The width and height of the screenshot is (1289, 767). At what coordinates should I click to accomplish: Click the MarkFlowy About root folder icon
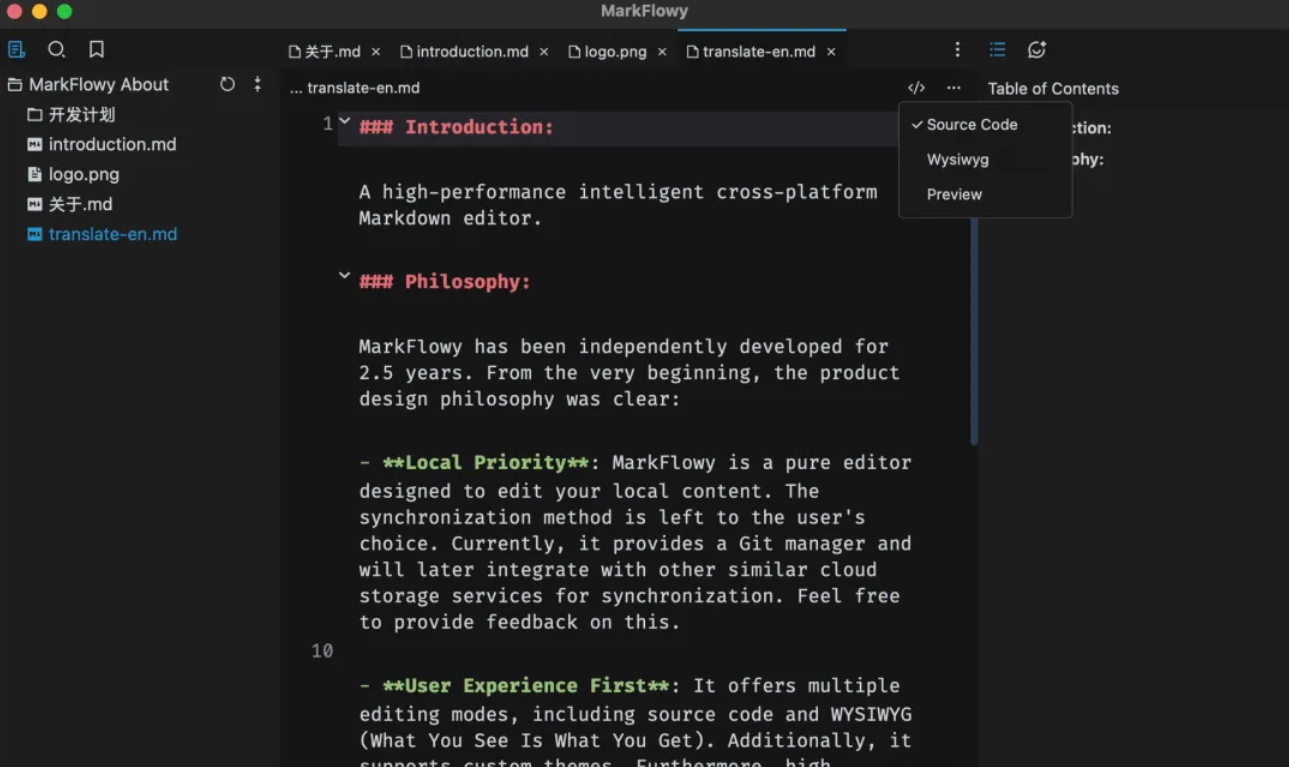(x=14, y=85)
